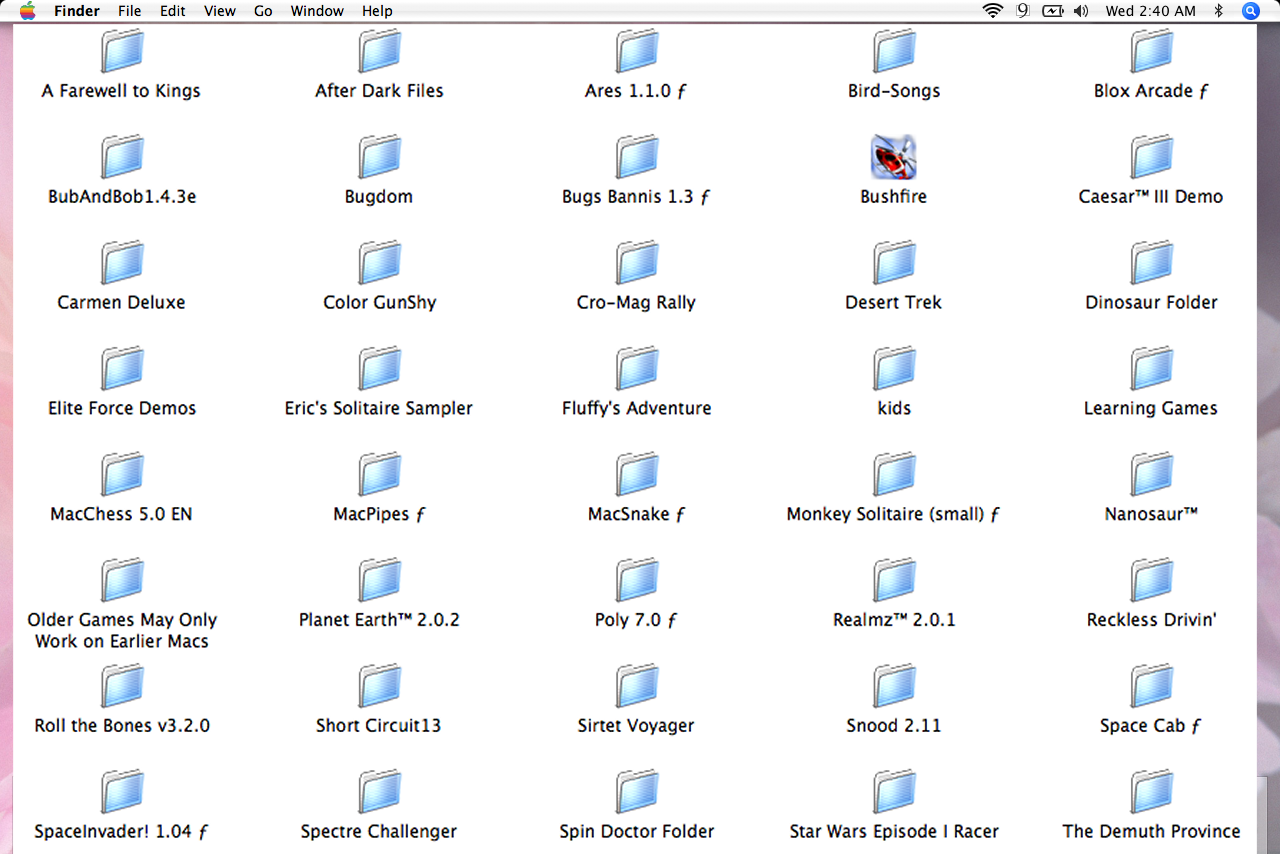Image resolution: width=1280 pixels, height=854 pixels.
Task: Select the Nanosaur folder icon
Action: tap(1152, 474)
